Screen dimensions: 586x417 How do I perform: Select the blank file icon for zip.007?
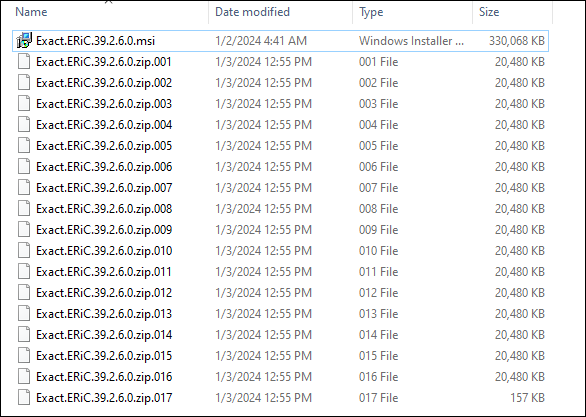(x=24, y=188)
